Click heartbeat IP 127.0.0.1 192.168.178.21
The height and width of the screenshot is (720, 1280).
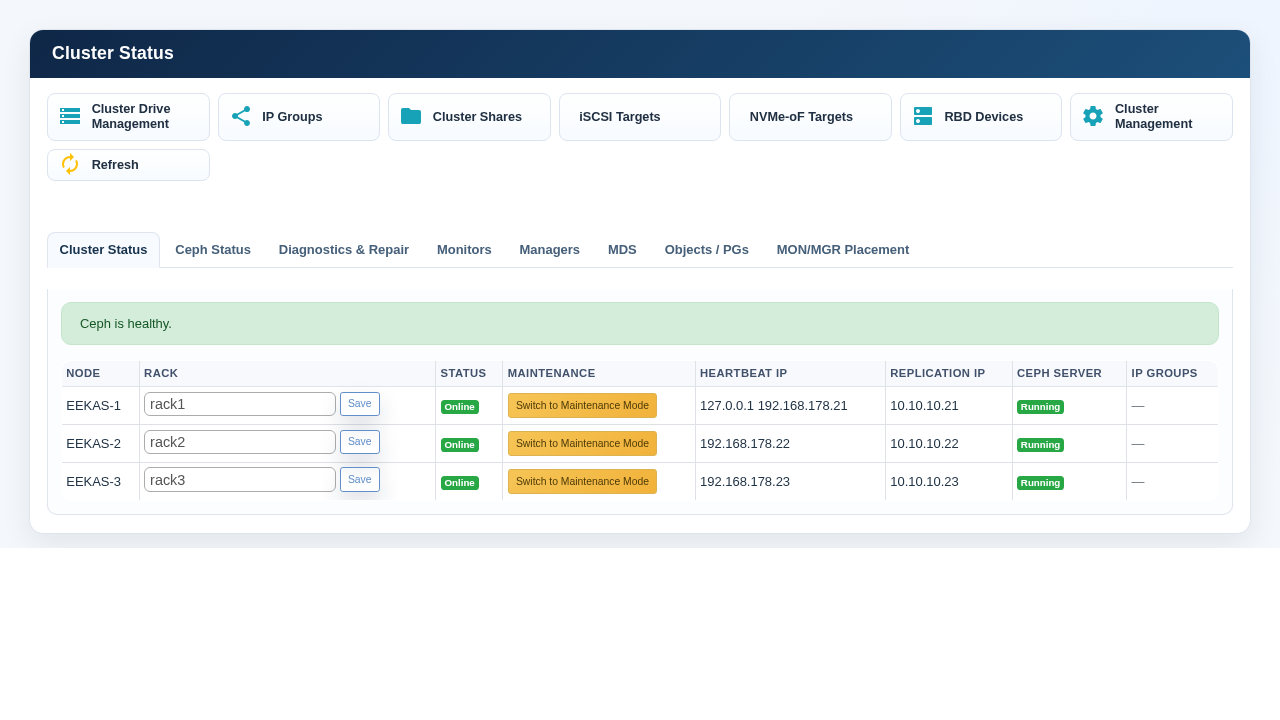tap(774, 406)
